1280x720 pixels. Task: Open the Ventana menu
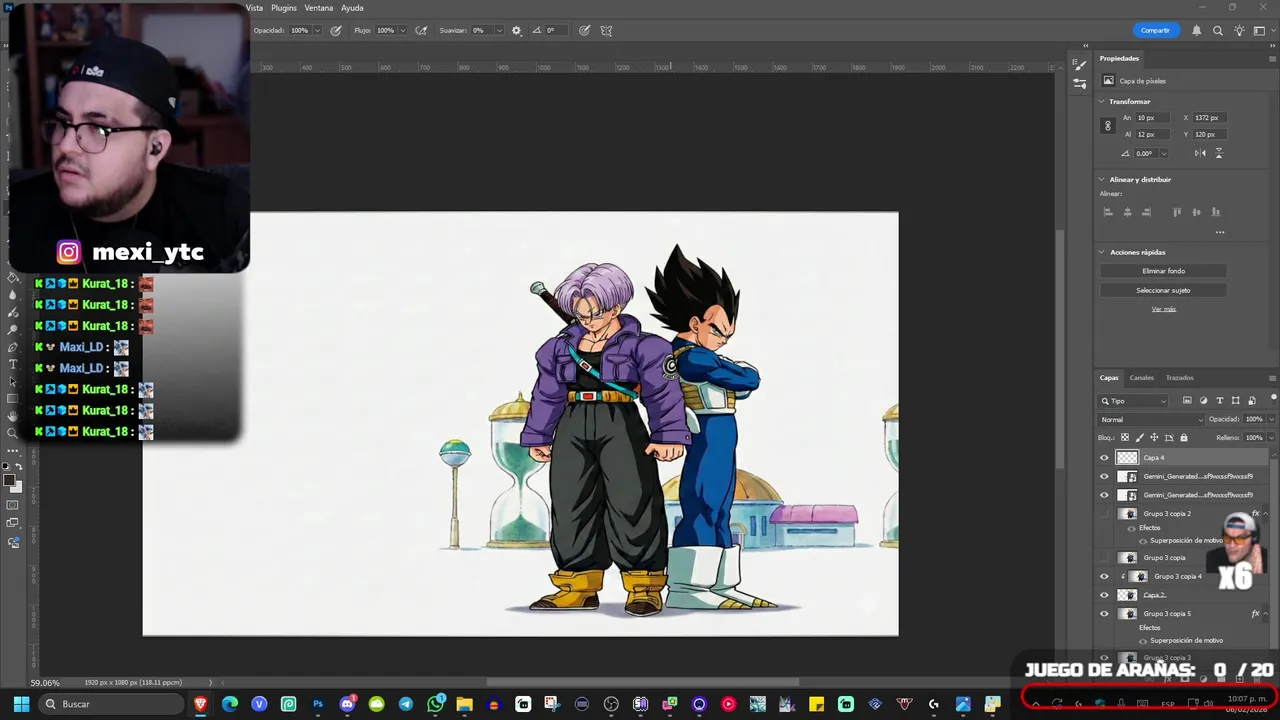(x=318, y=8)
